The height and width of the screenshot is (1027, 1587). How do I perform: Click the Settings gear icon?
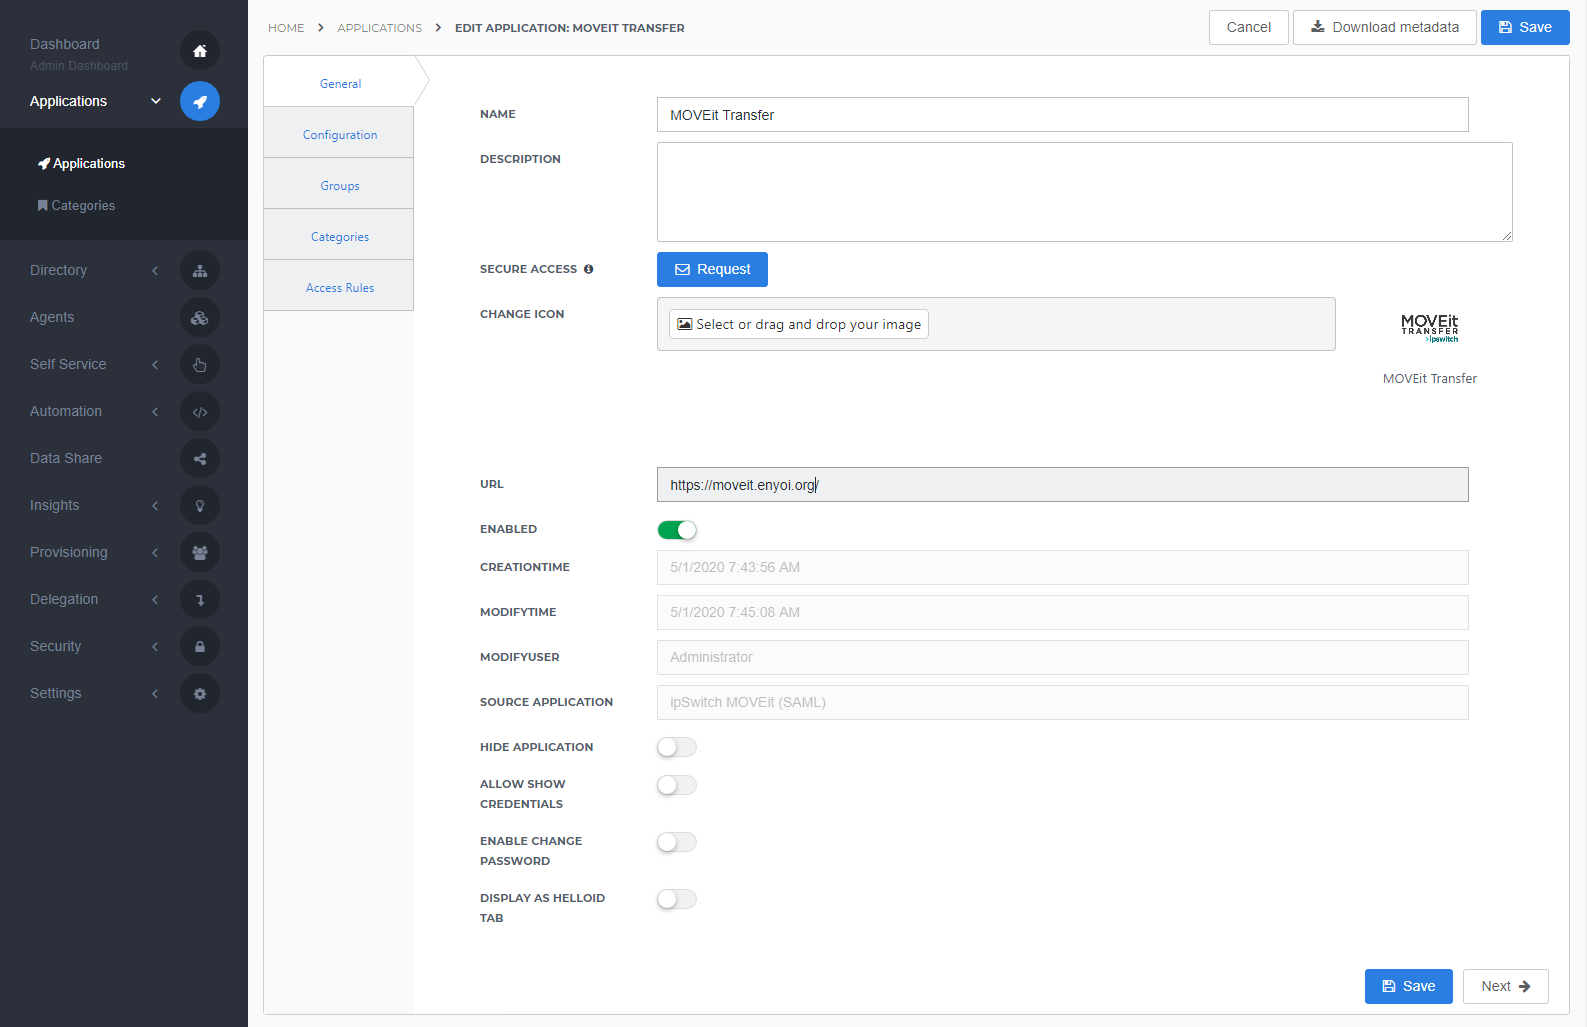point(200,694)
